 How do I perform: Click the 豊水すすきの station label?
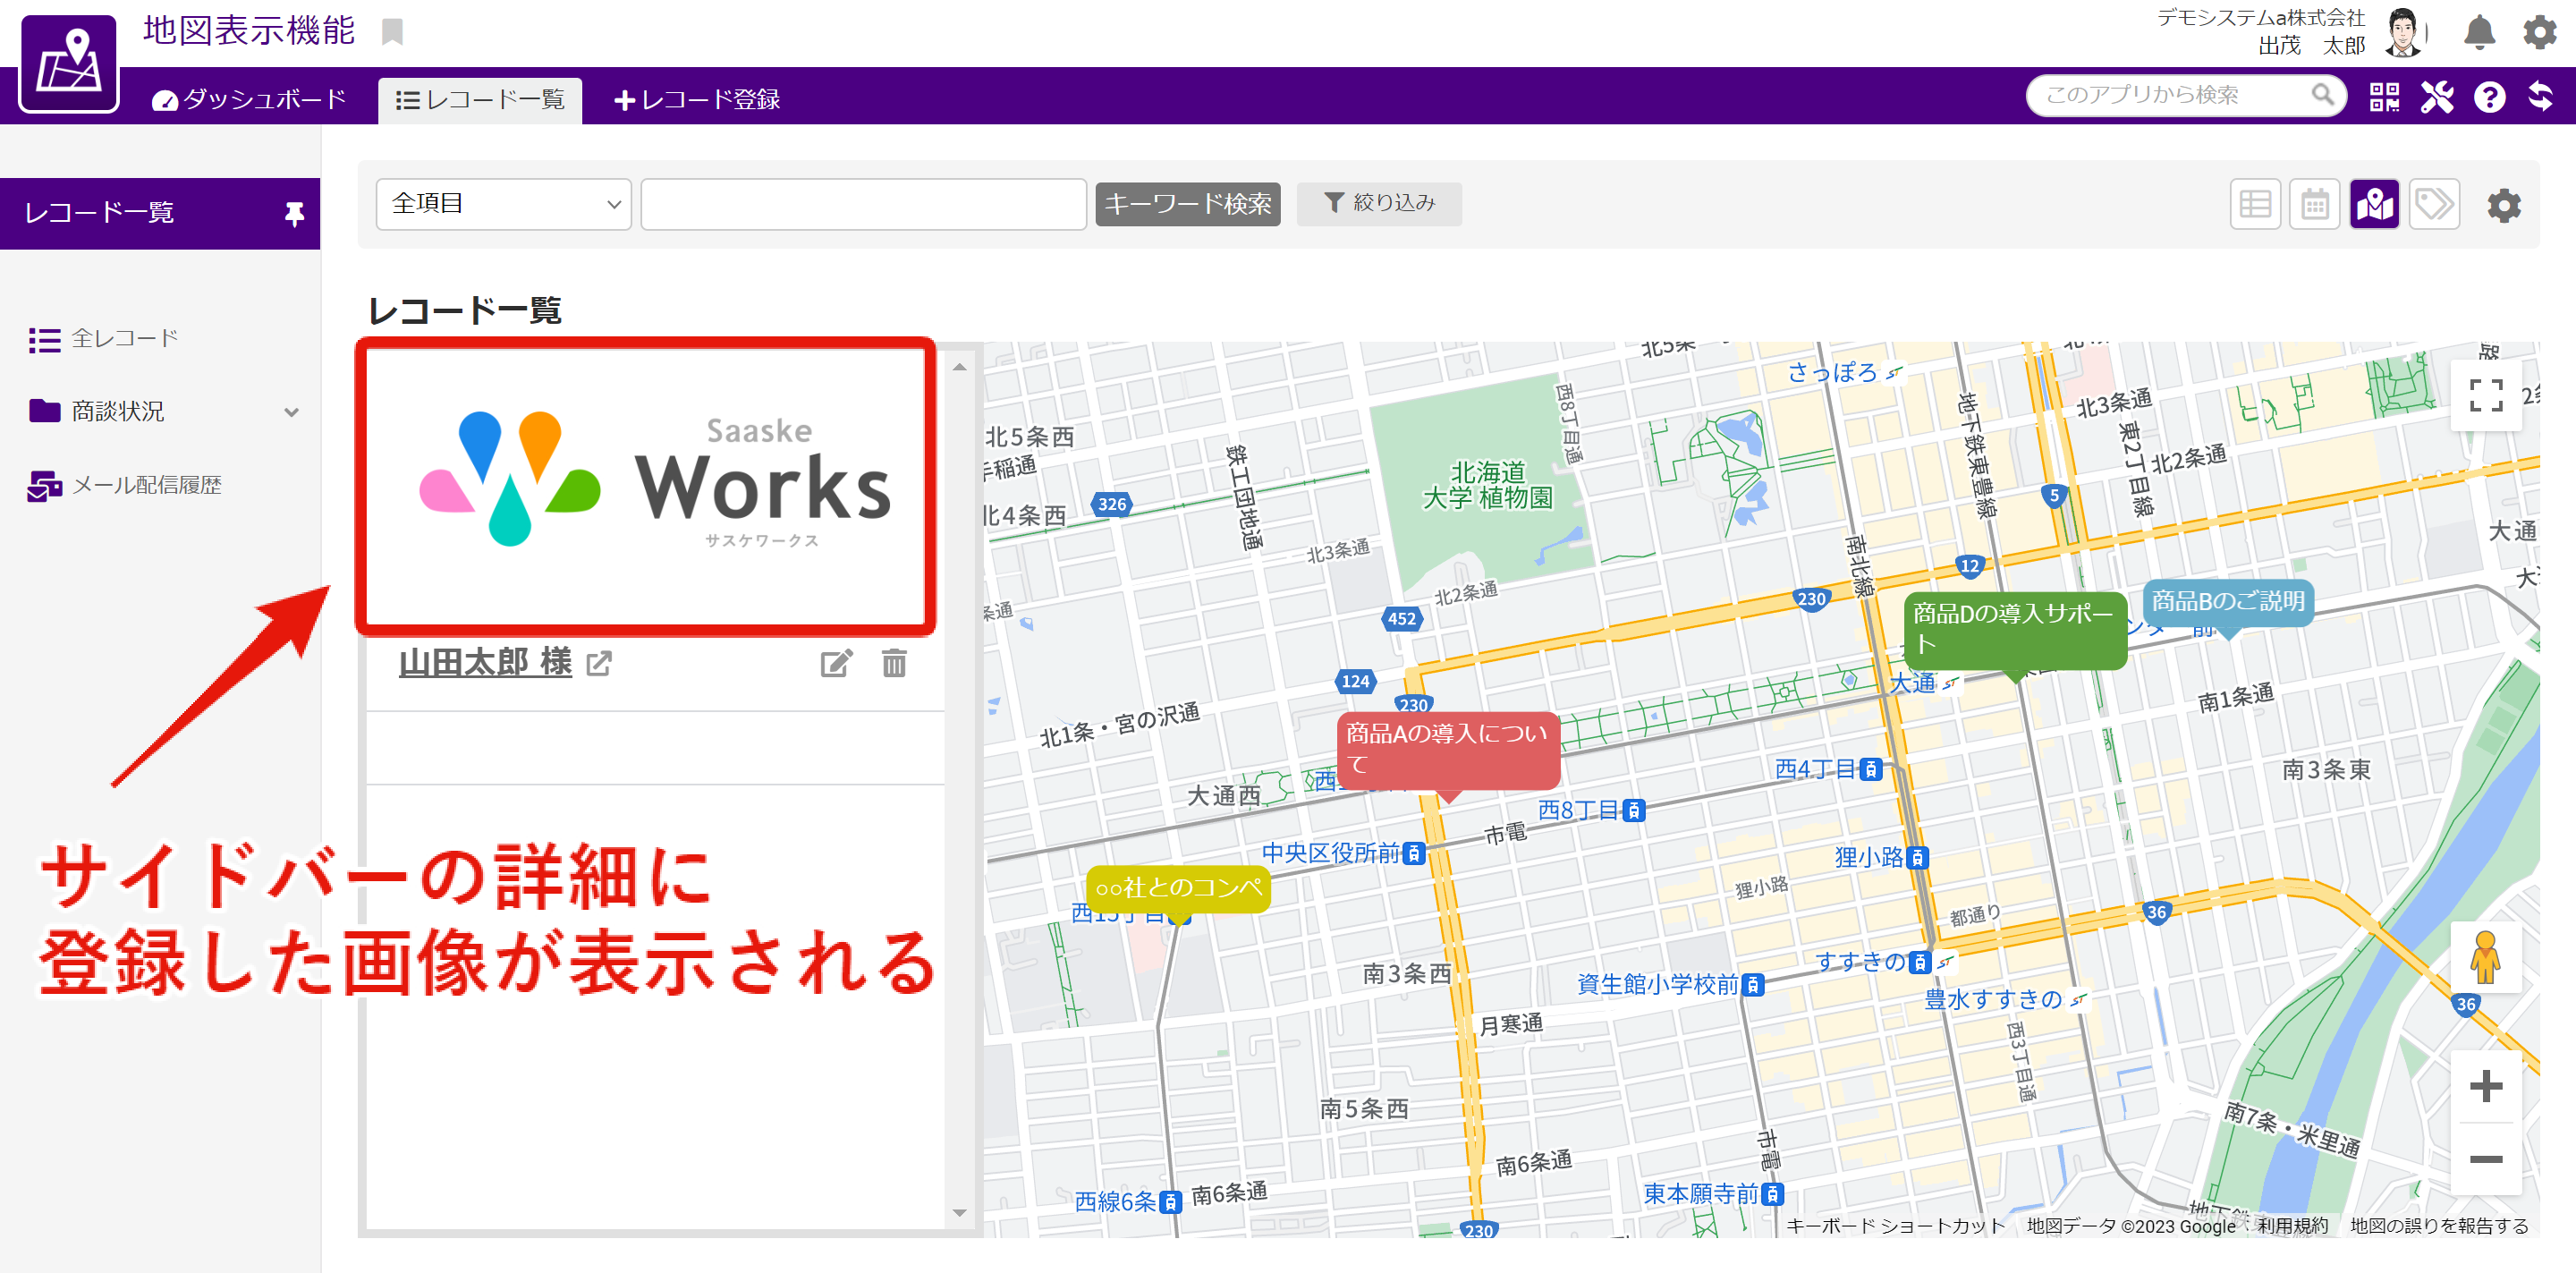pyautogui.click(x=1993, y=999)
